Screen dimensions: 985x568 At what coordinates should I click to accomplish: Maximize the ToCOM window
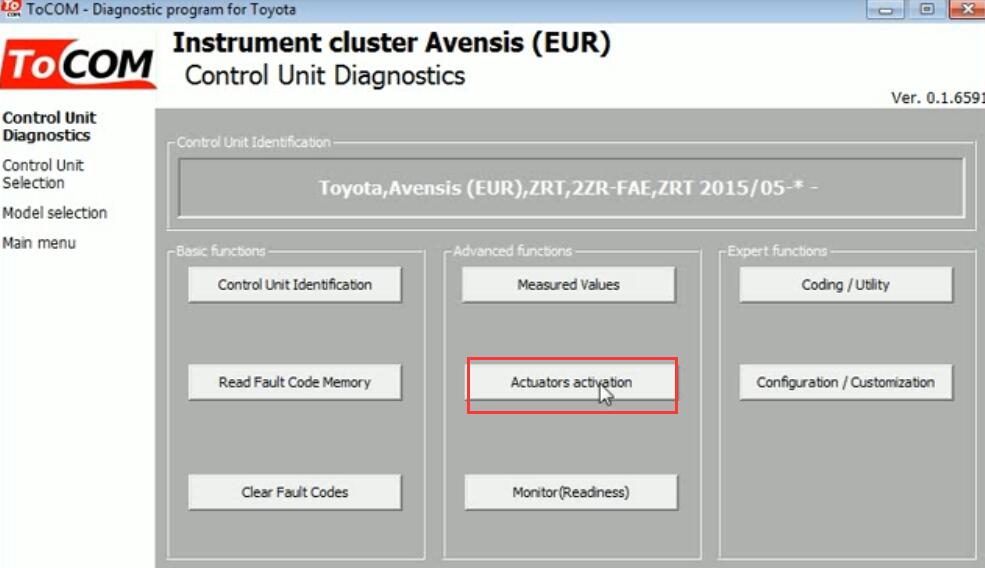click(x=927, y=9)
